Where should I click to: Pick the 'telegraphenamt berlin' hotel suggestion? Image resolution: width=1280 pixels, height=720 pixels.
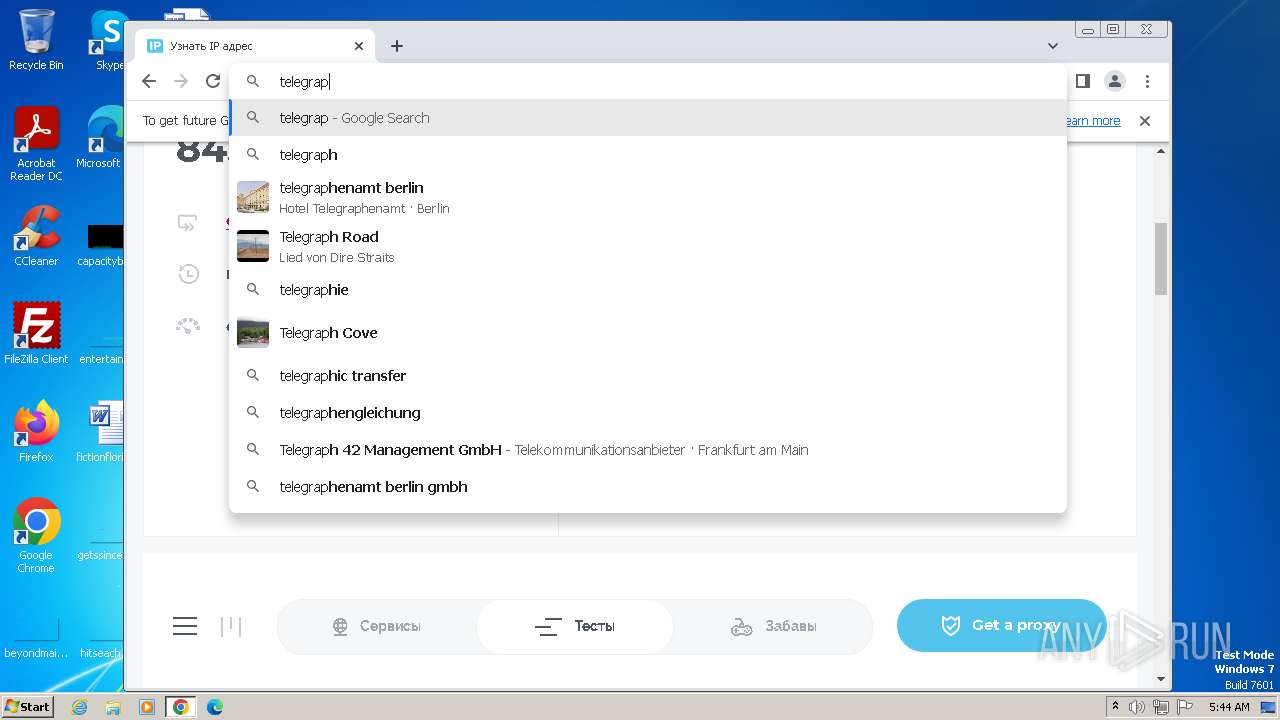click(648, 197)
